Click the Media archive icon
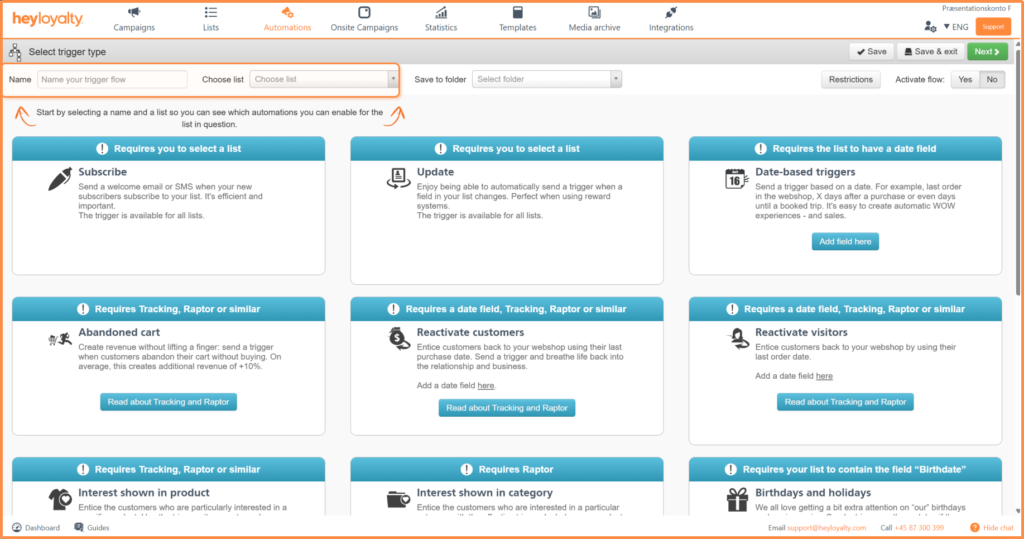The image size is (1024, 539). click(594, 12)
